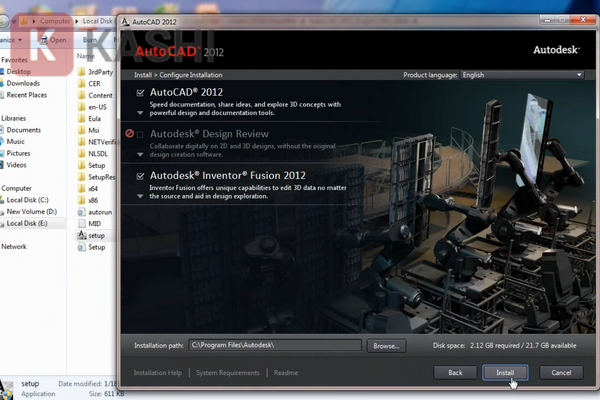
Task: Close the AutoCAD 2012 installer window
Action: (x=583, y=20)
